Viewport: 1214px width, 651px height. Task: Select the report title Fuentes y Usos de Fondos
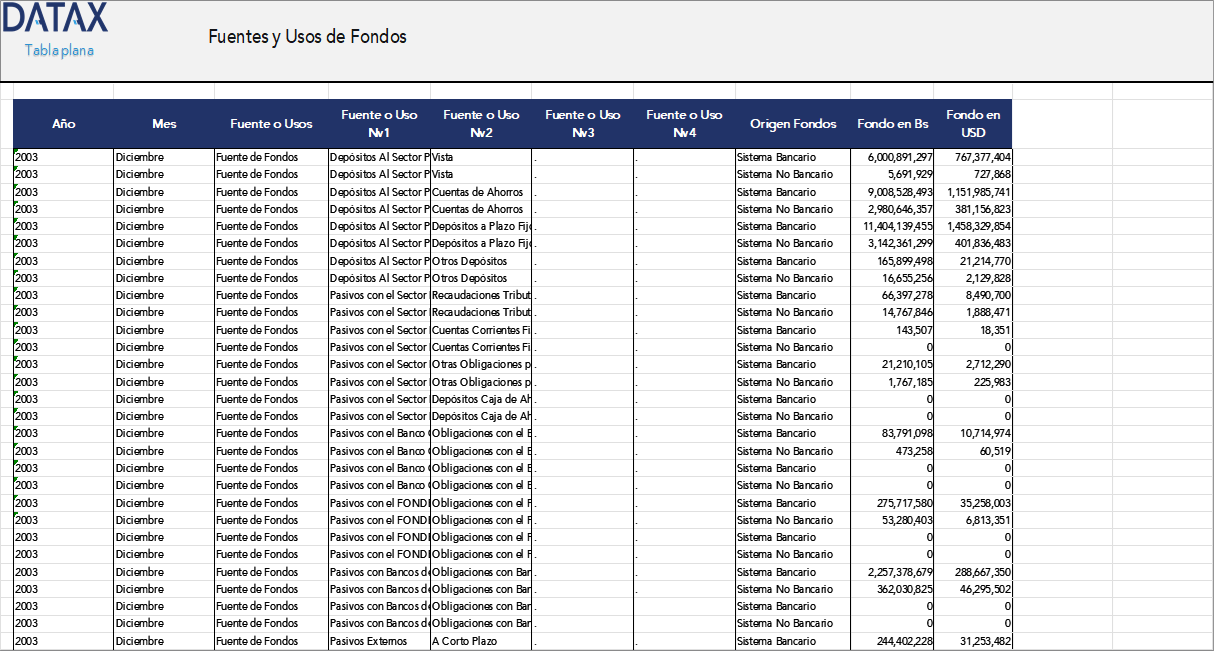(x=306, y=36)
